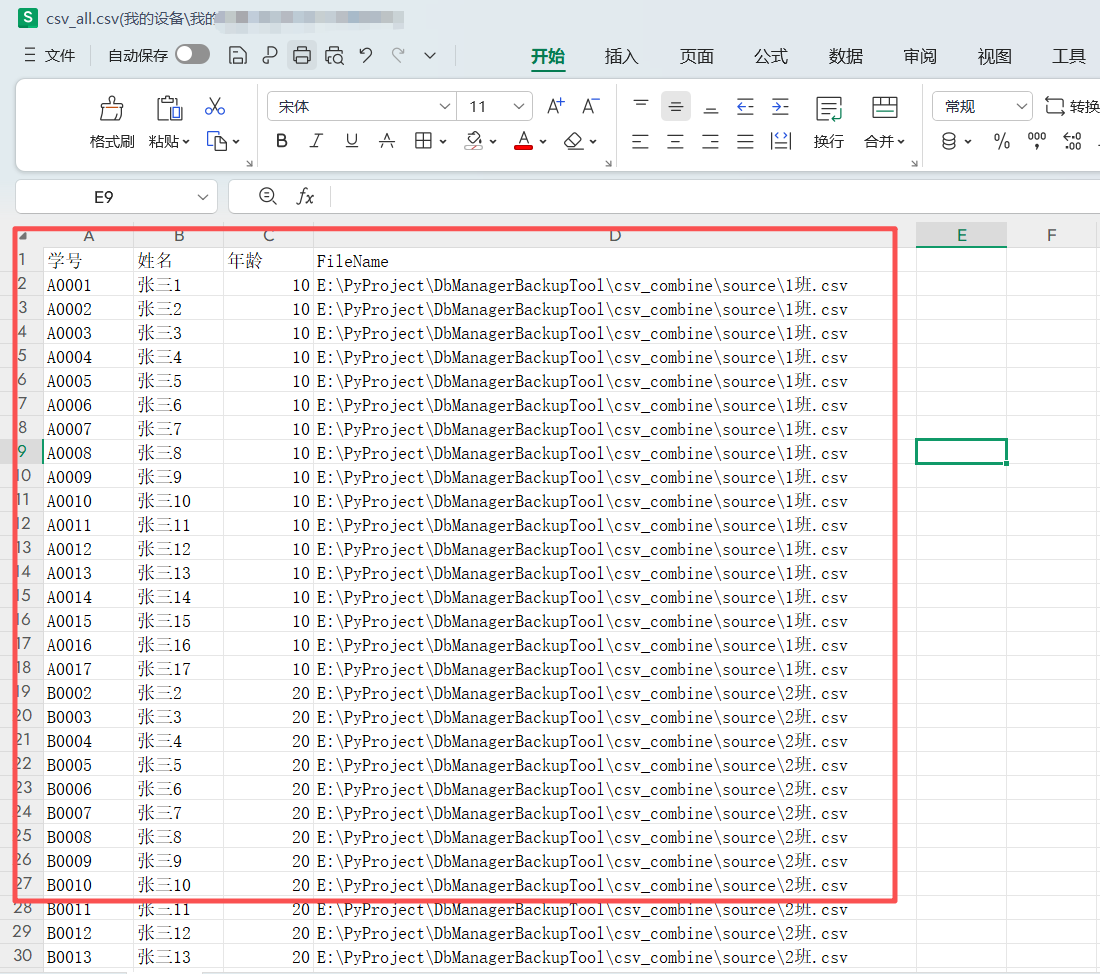1100x974 pixels.
Task: Click Center horizontally icon
Action: click(676, 142)
